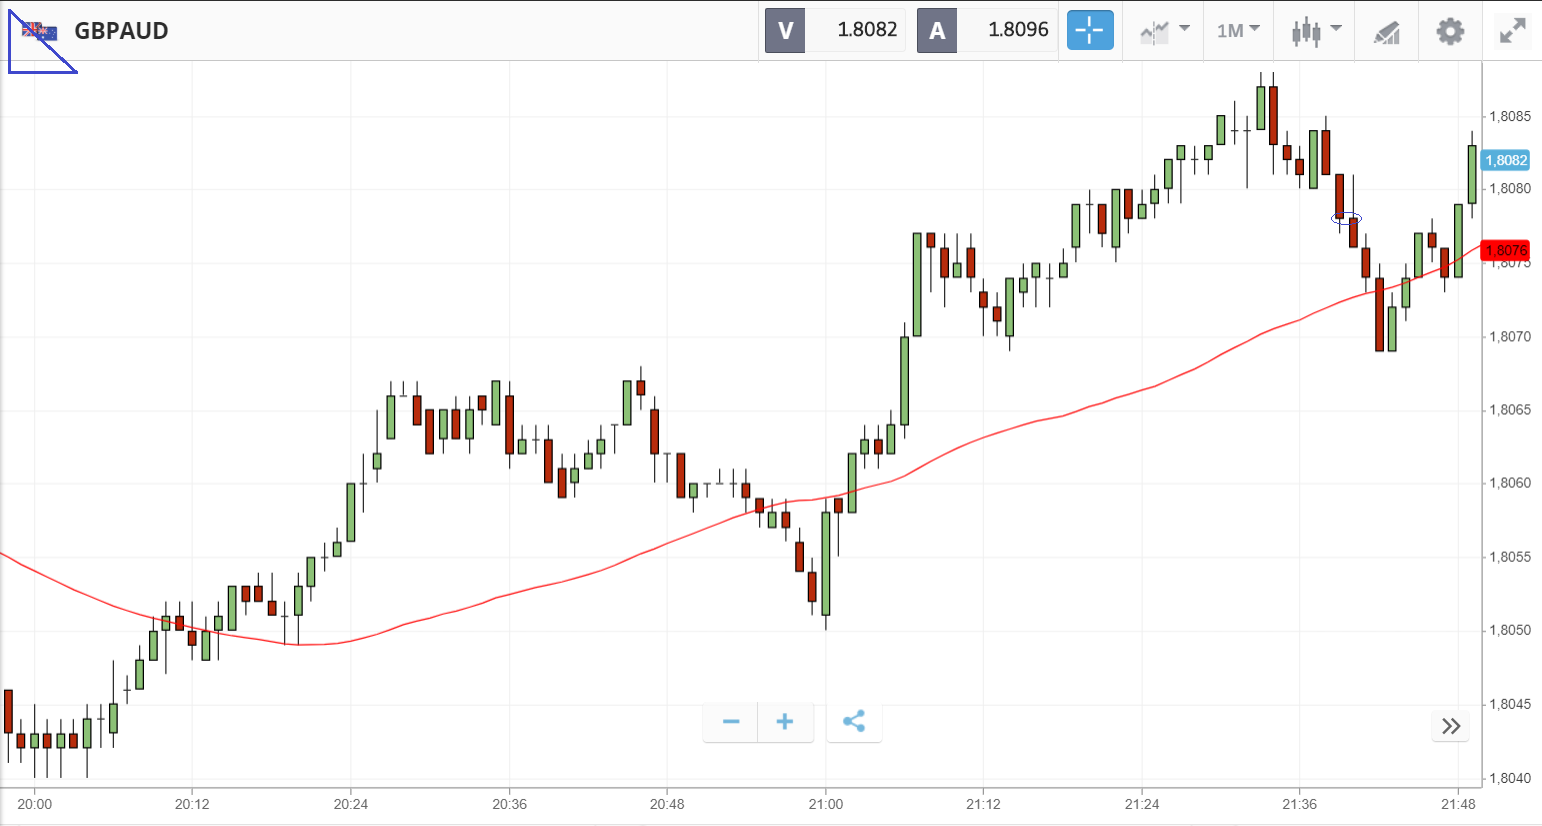Click the GBPAUD instrument name
Image resolution: width=1542 pixels, height=826 pixels.
coord(121,31)
